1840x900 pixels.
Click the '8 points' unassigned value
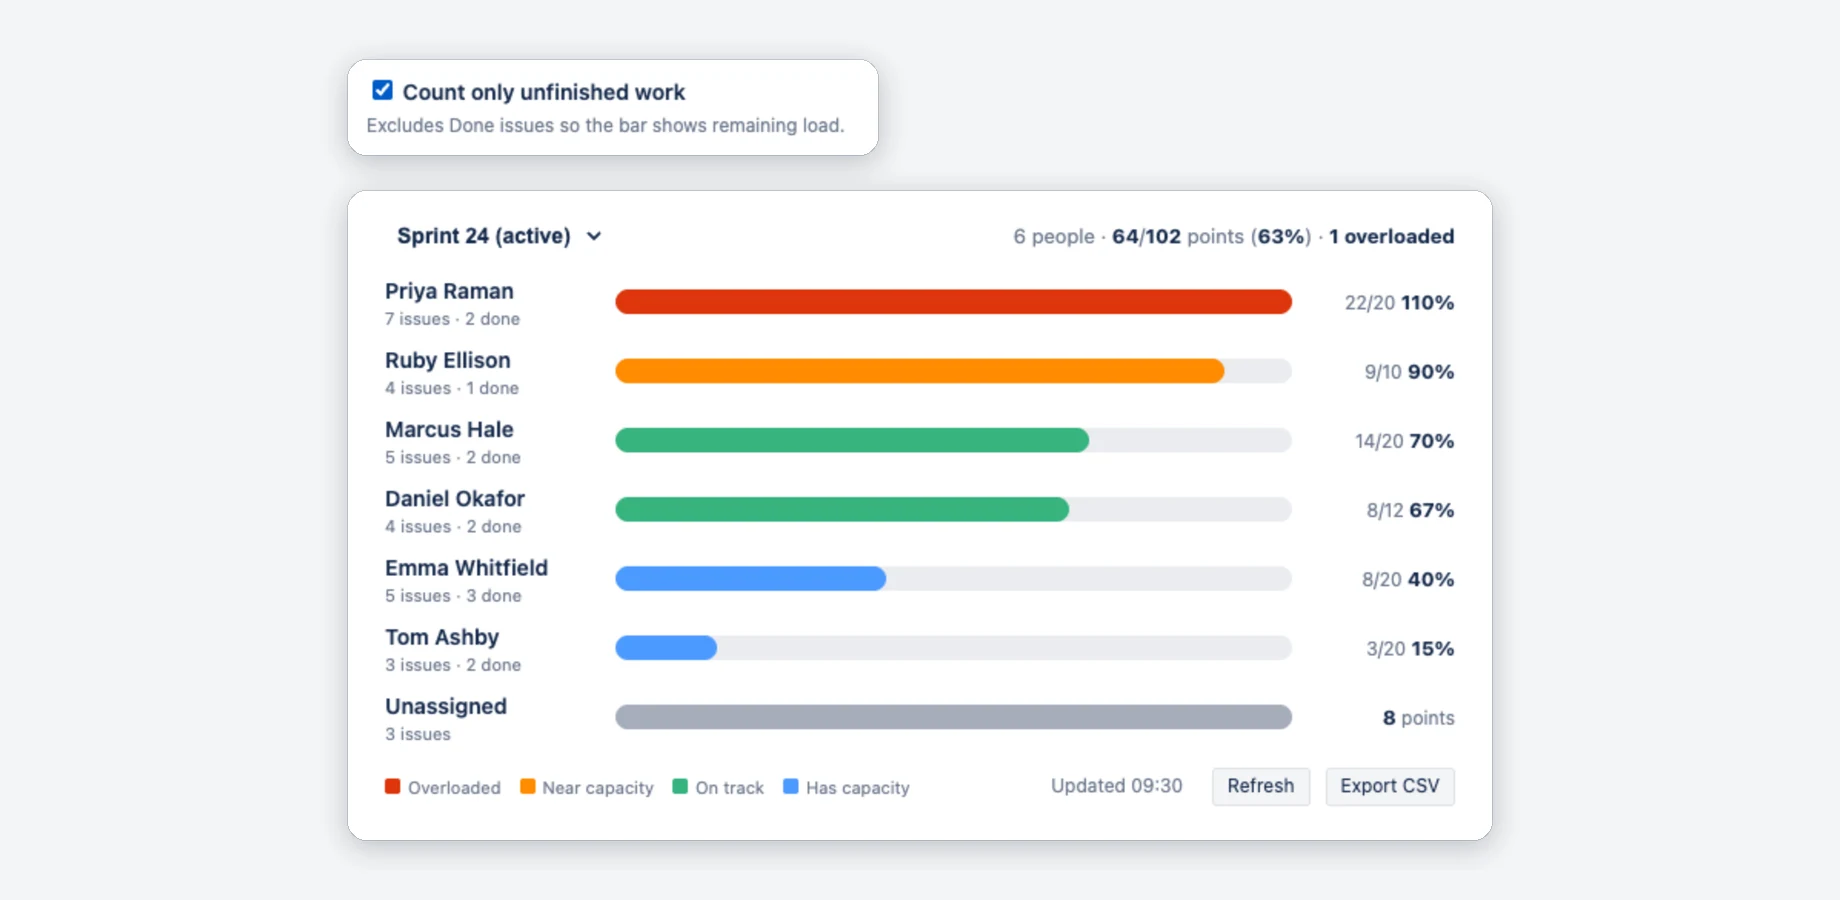point(1418,717)
